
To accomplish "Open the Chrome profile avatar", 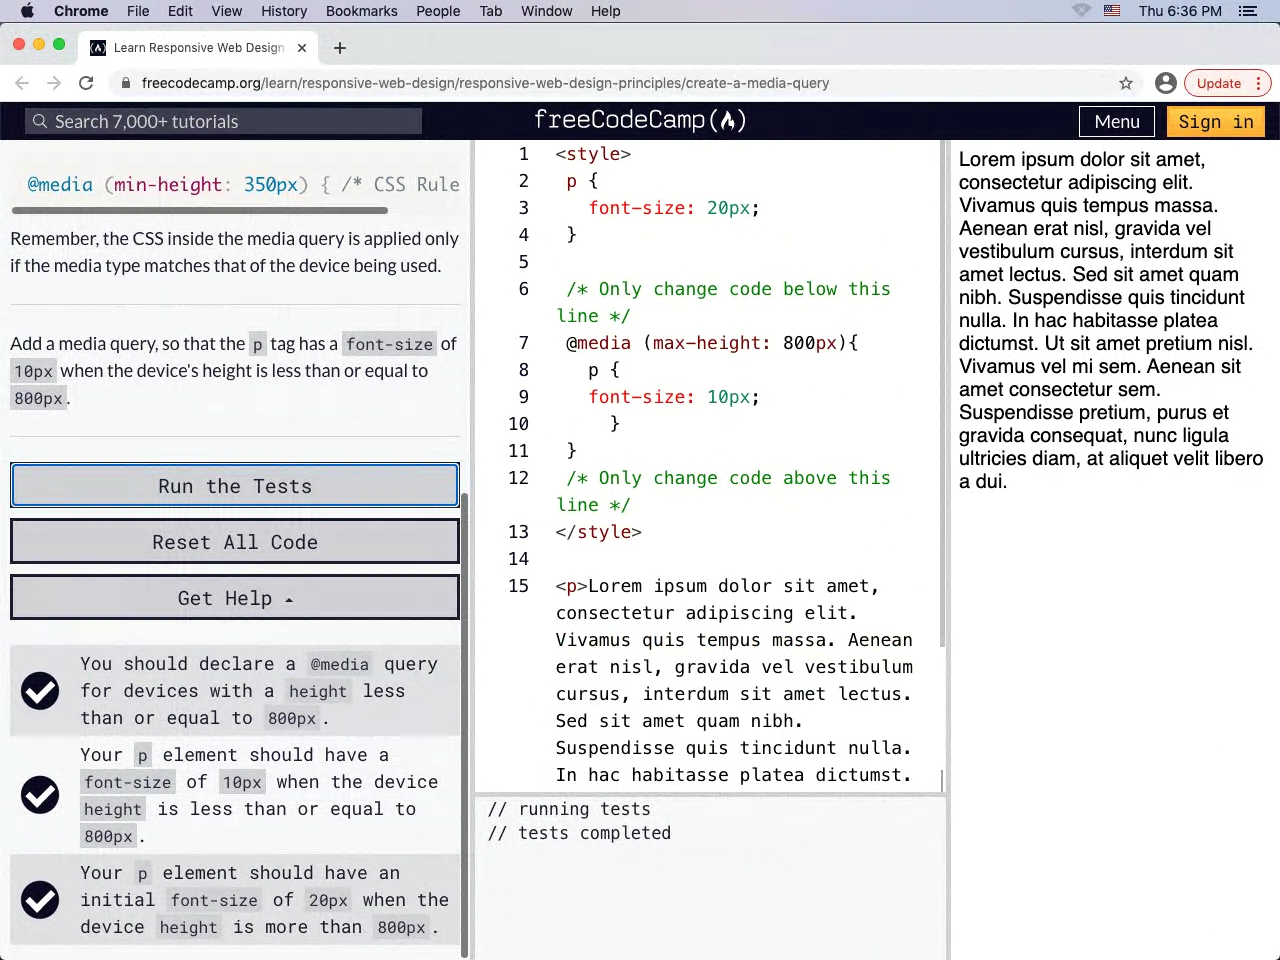I will tap(1165, 83).
